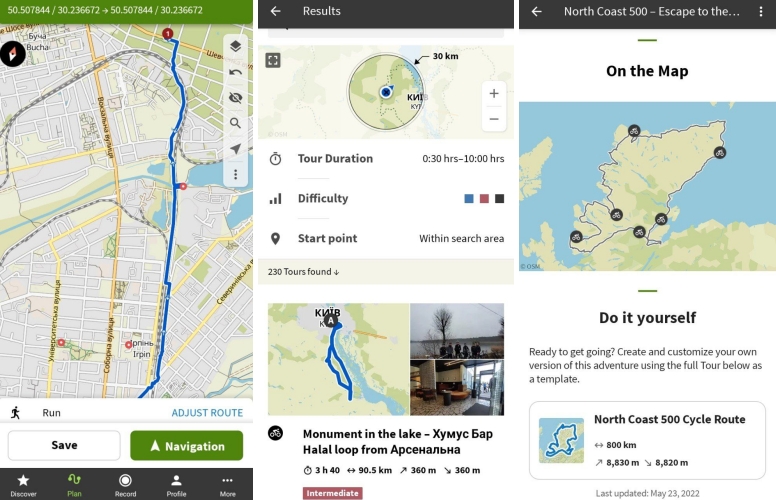The width and height of the screenshot is (776, 500).
Task: Undo last route change arrow
Action: coord(236,72)
